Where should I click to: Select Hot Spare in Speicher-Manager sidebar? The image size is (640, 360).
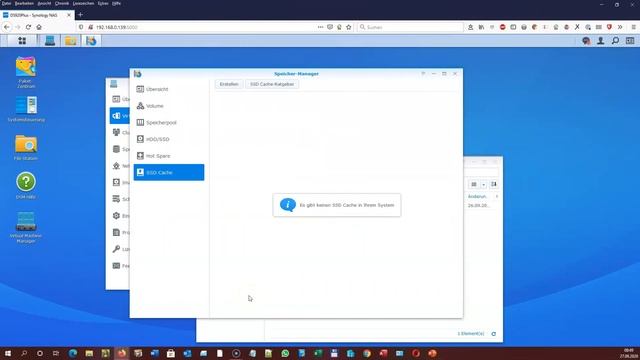click(169, 156)
